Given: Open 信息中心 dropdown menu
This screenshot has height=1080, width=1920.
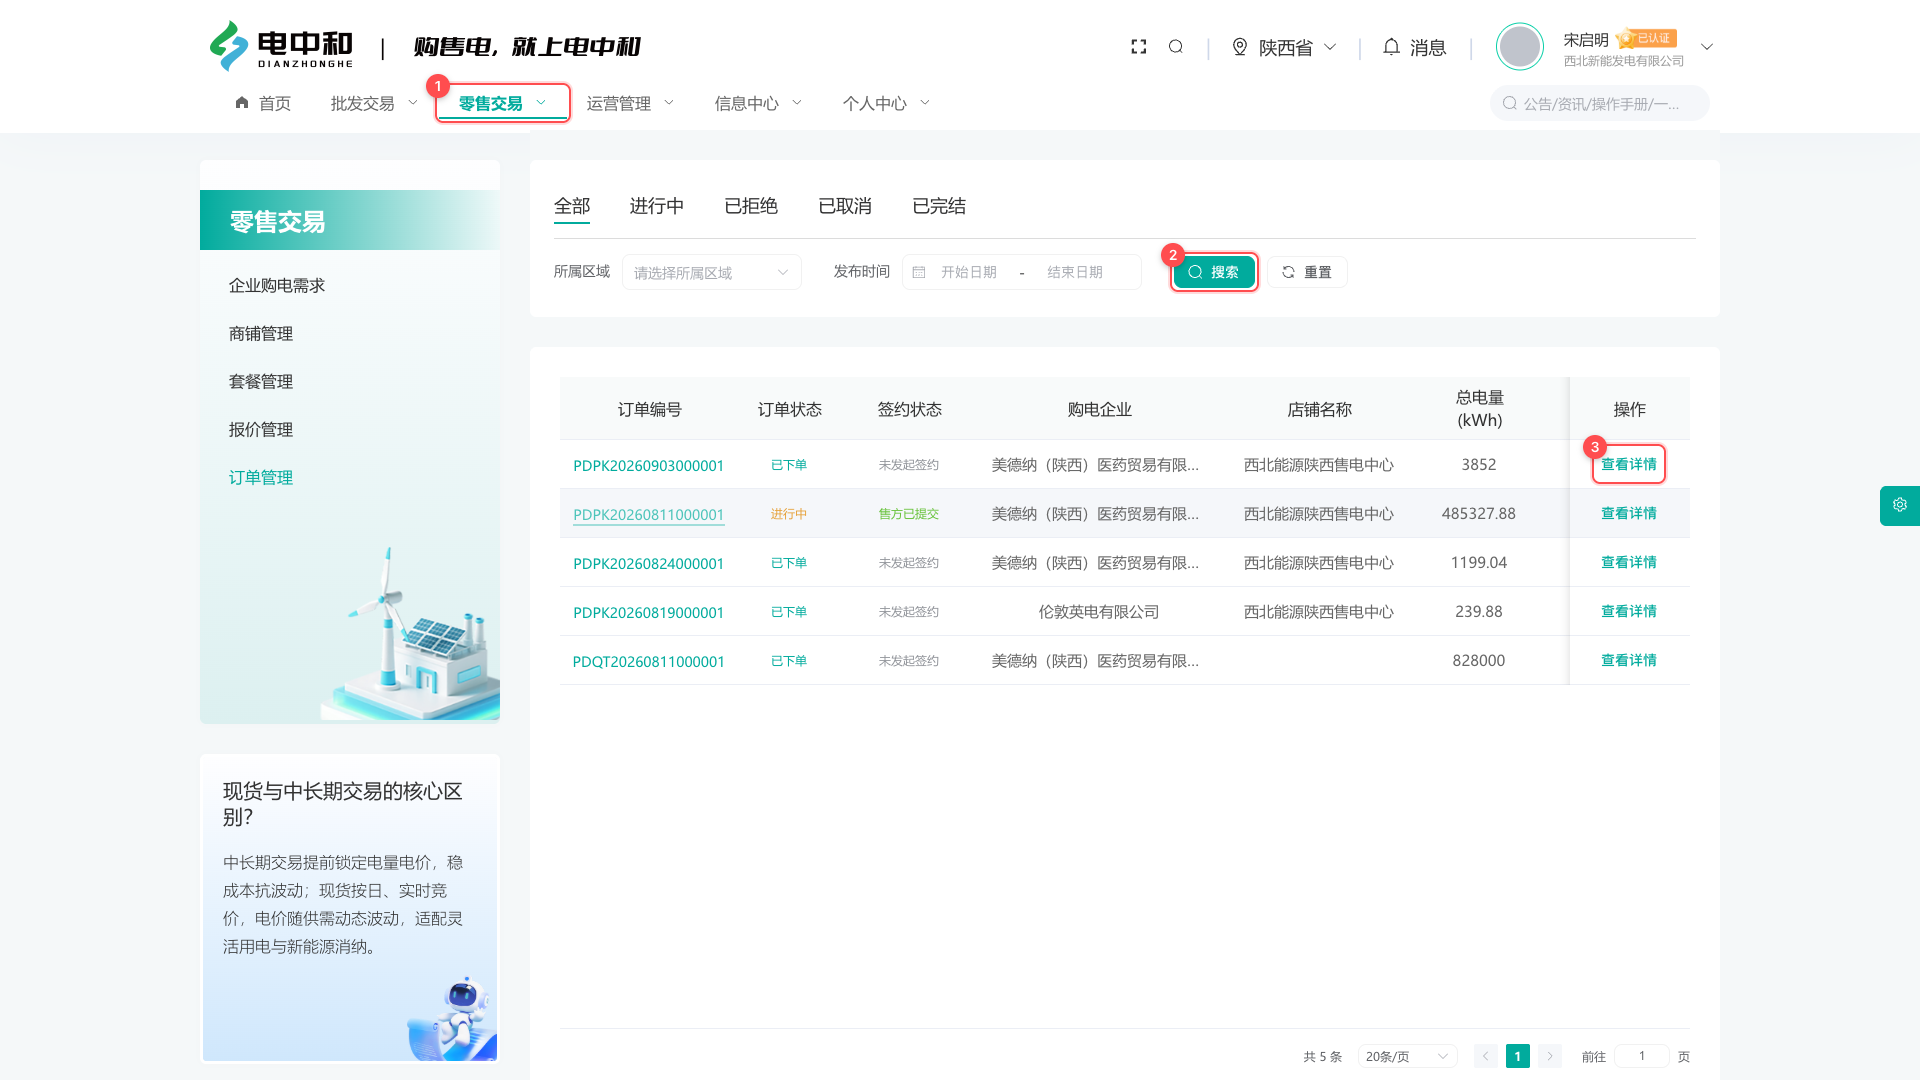Looking at the screenshot, I should [x=758, y=103].
